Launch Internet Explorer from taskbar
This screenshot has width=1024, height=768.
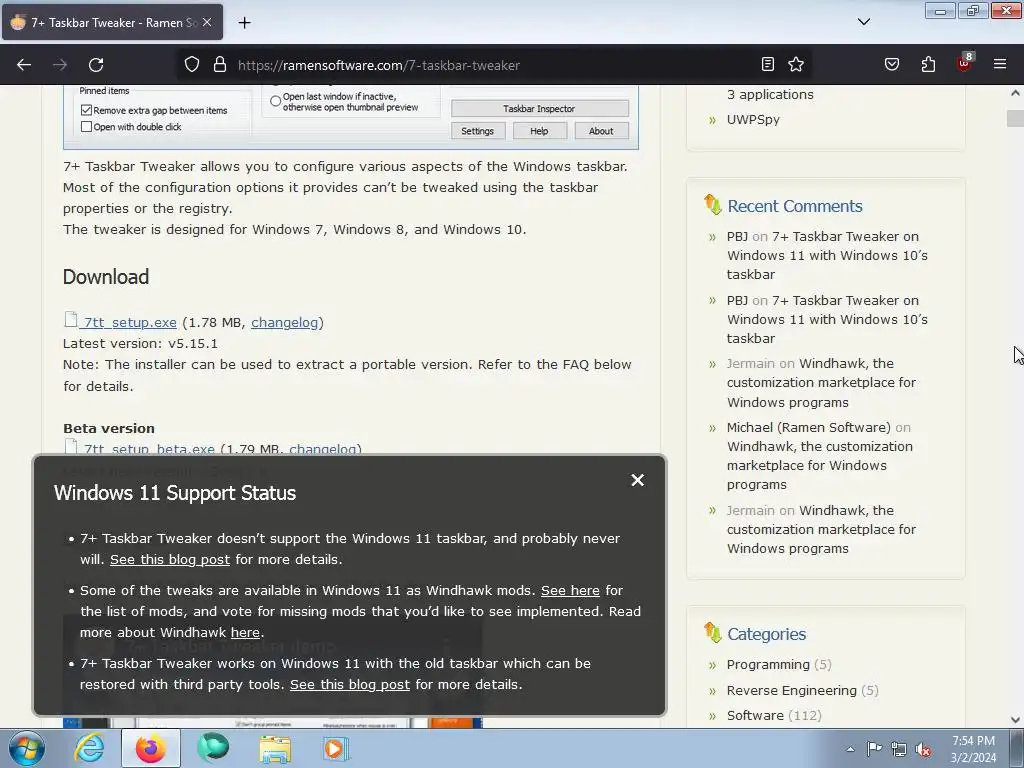[x=89, y=748]
